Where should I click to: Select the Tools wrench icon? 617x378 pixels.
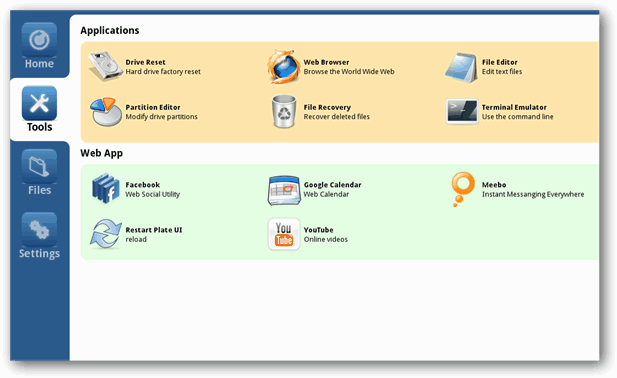tap(39, 103)
